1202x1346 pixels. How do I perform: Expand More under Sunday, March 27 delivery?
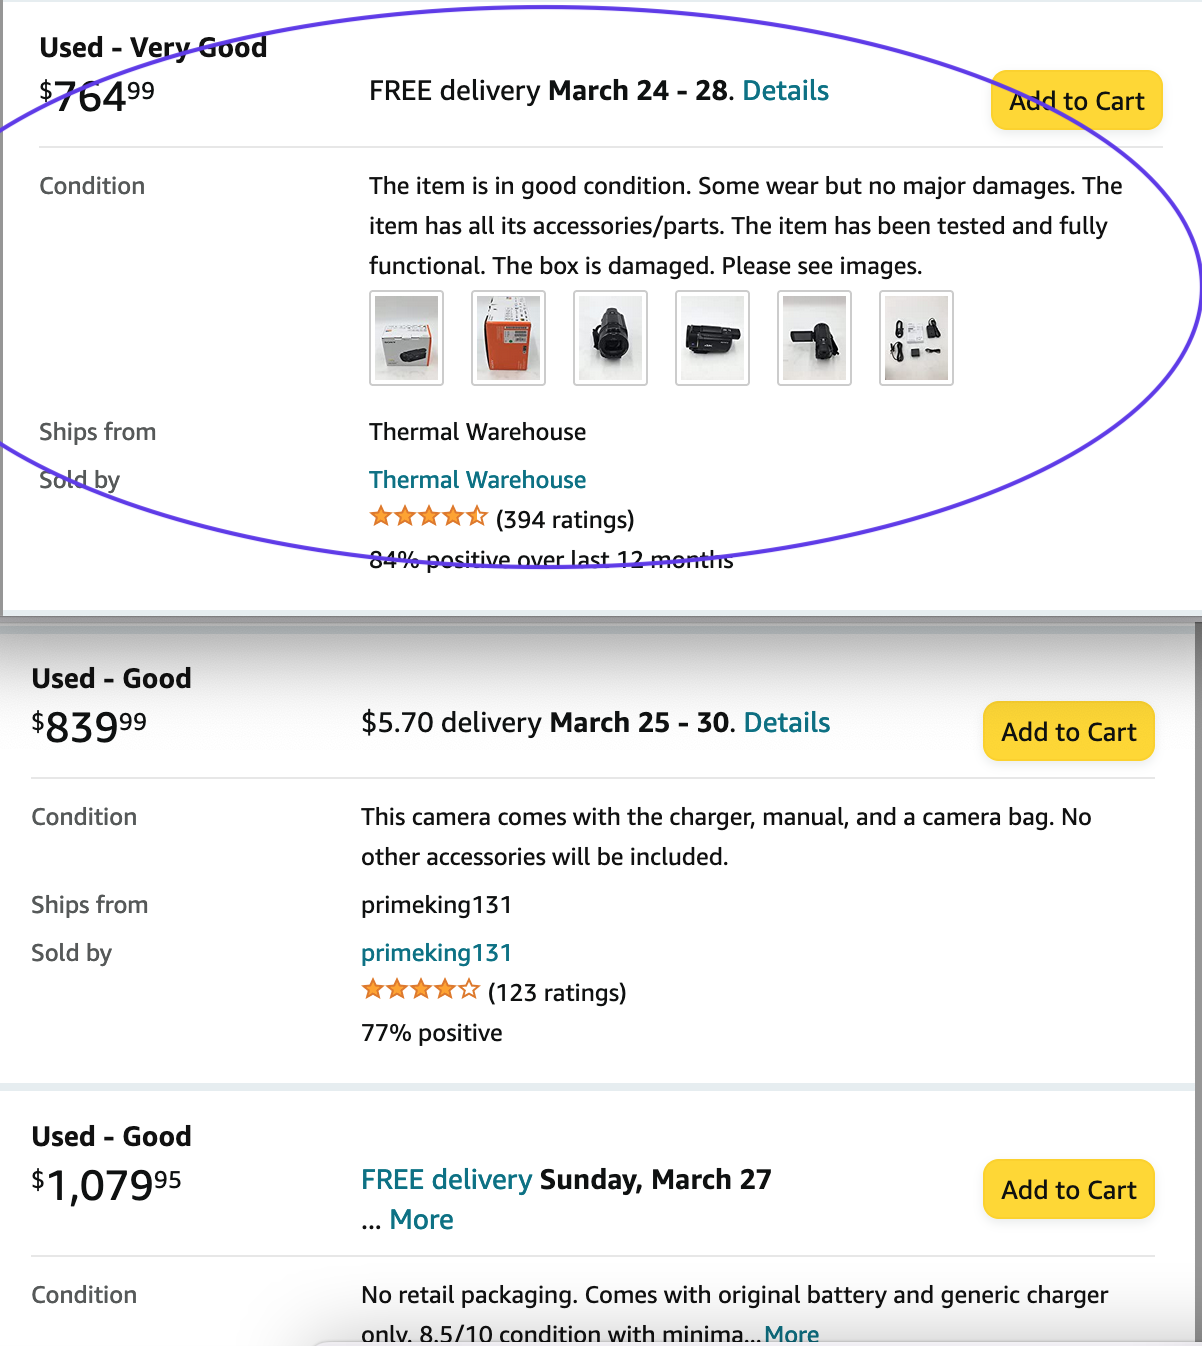421,1220
